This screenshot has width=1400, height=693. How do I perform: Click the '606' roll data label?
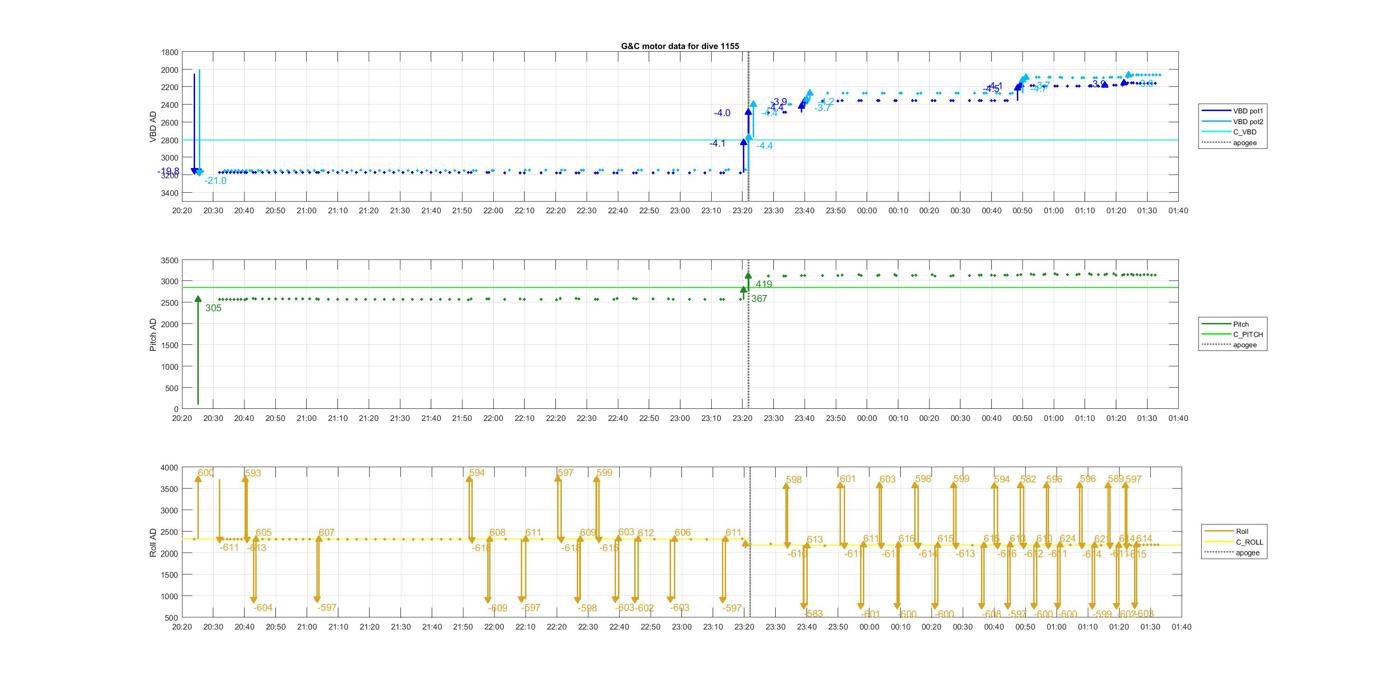[682, 533]
